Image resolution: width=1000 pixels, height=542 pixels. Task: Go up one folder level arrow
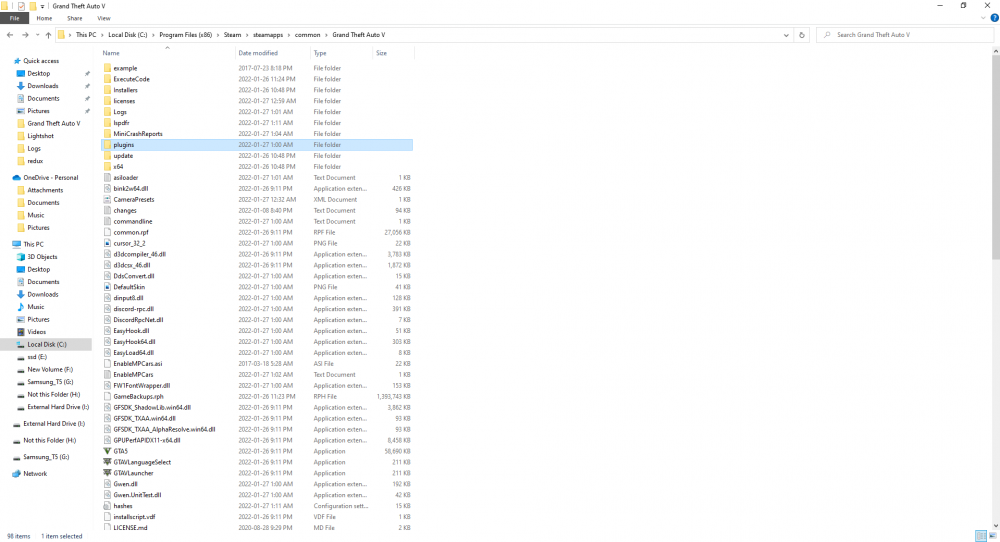click(x=48, y=35)
